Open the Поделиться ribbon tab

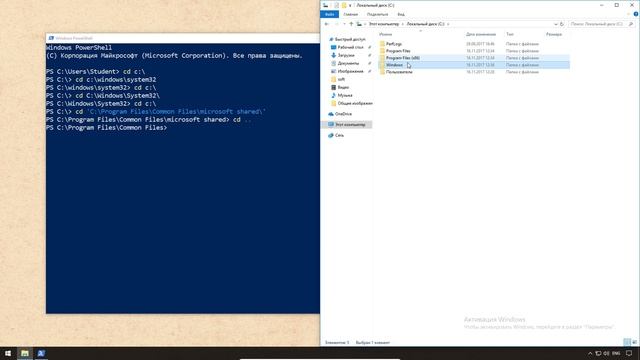tap(377, 14)
